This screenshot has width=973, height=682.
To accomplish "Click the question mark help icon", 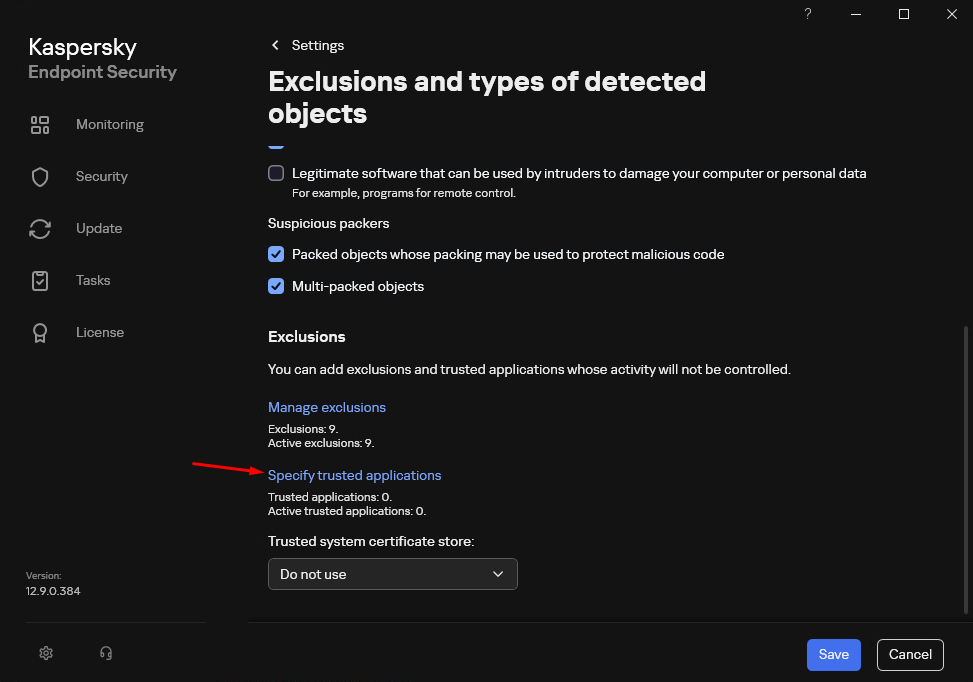I will 808,14.
